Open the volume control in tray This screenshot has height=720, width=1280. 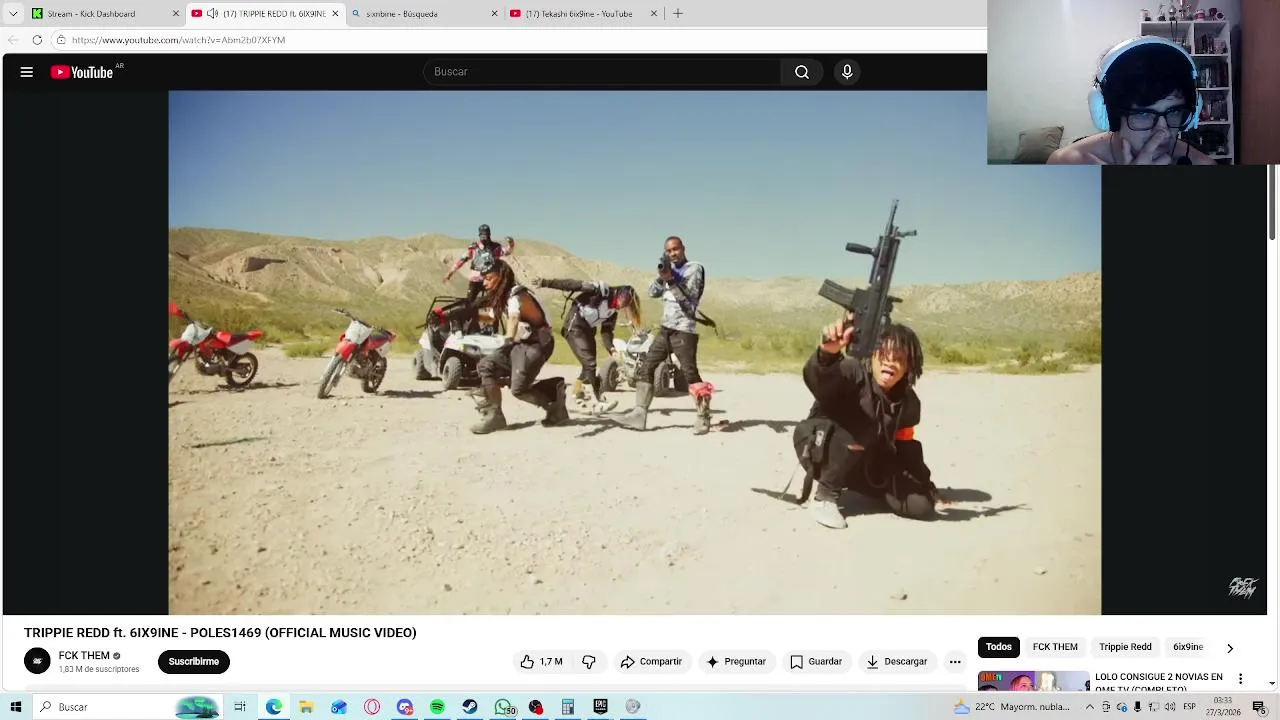tap(1170, 707)
